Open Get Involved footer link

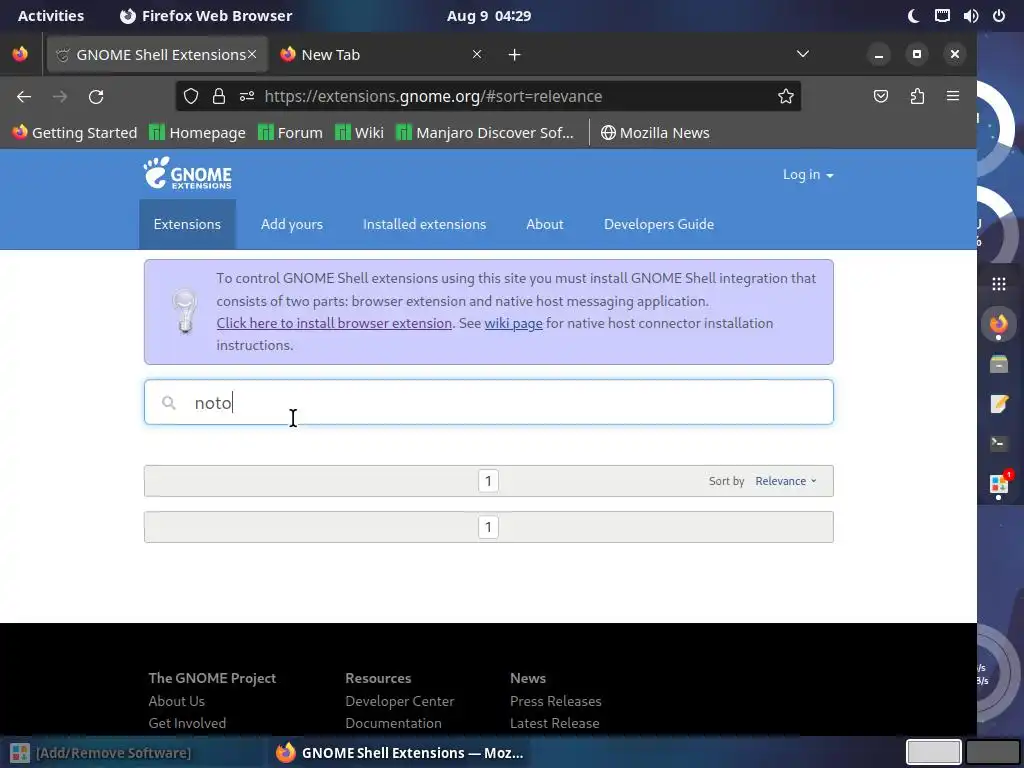[187, 723]
